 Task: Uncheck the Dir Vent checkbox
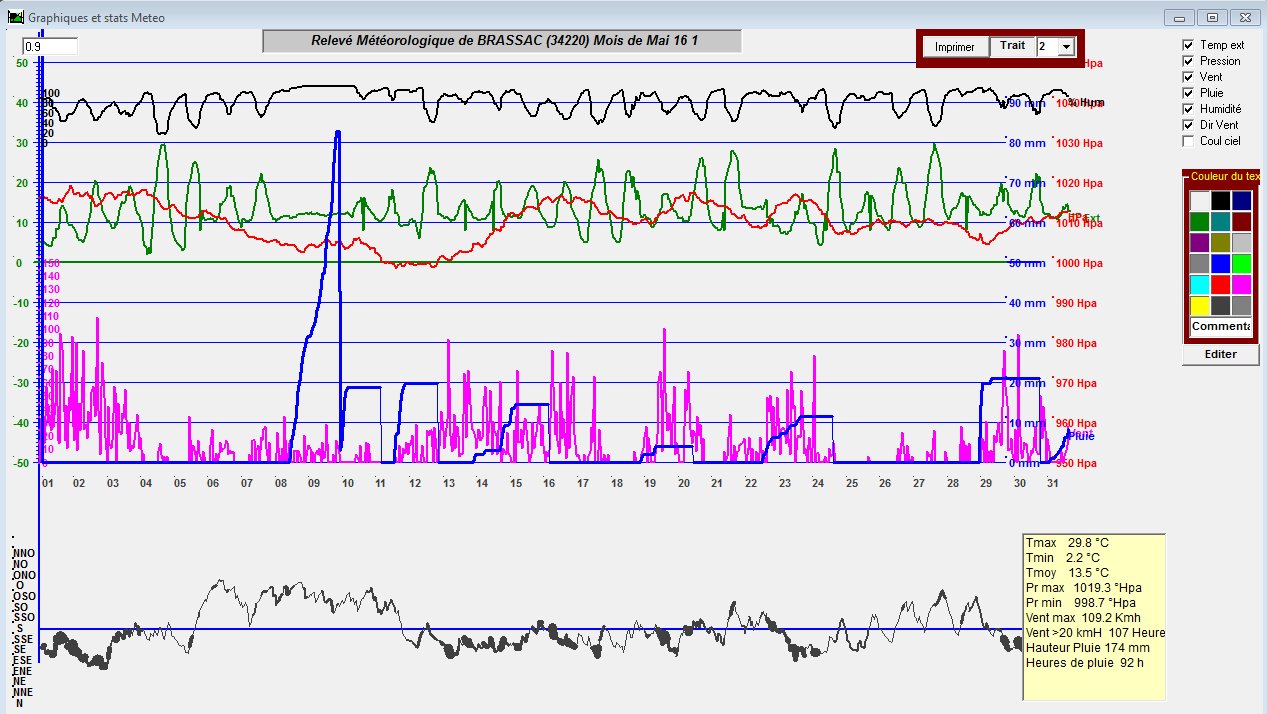pos(1188,125)
